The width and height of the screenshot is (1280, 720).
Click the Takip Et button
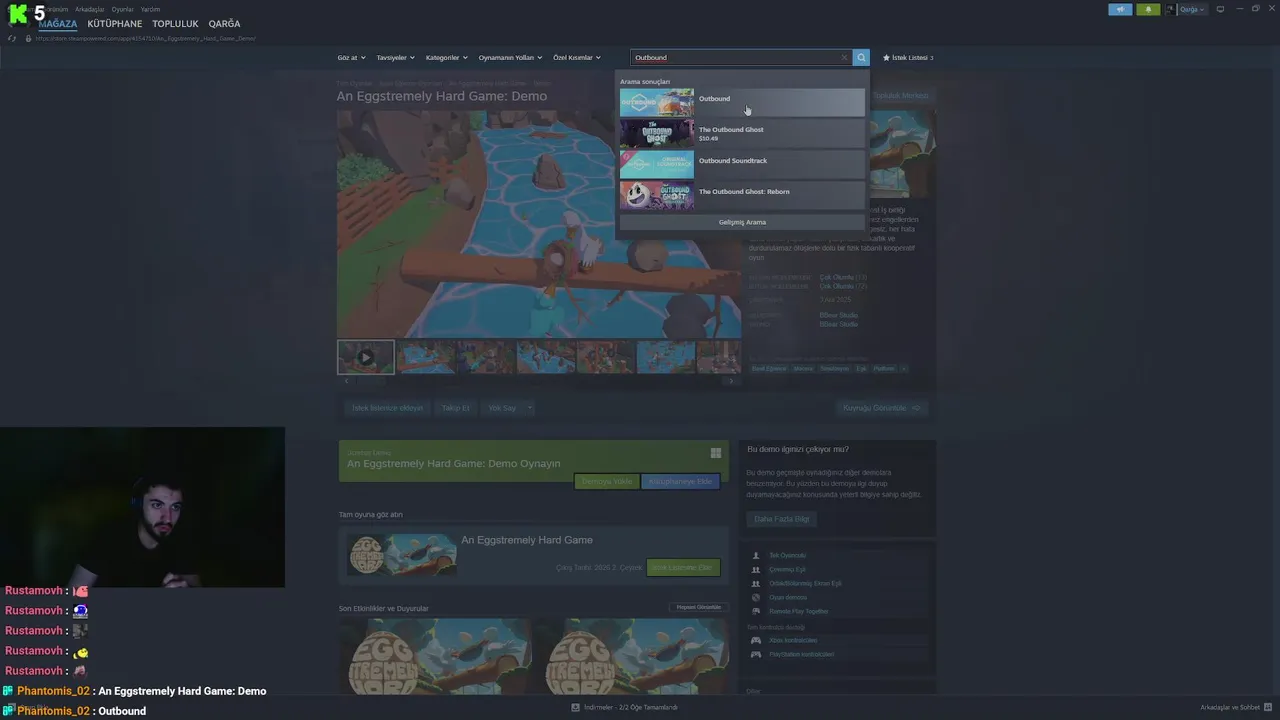click(456, 408)
